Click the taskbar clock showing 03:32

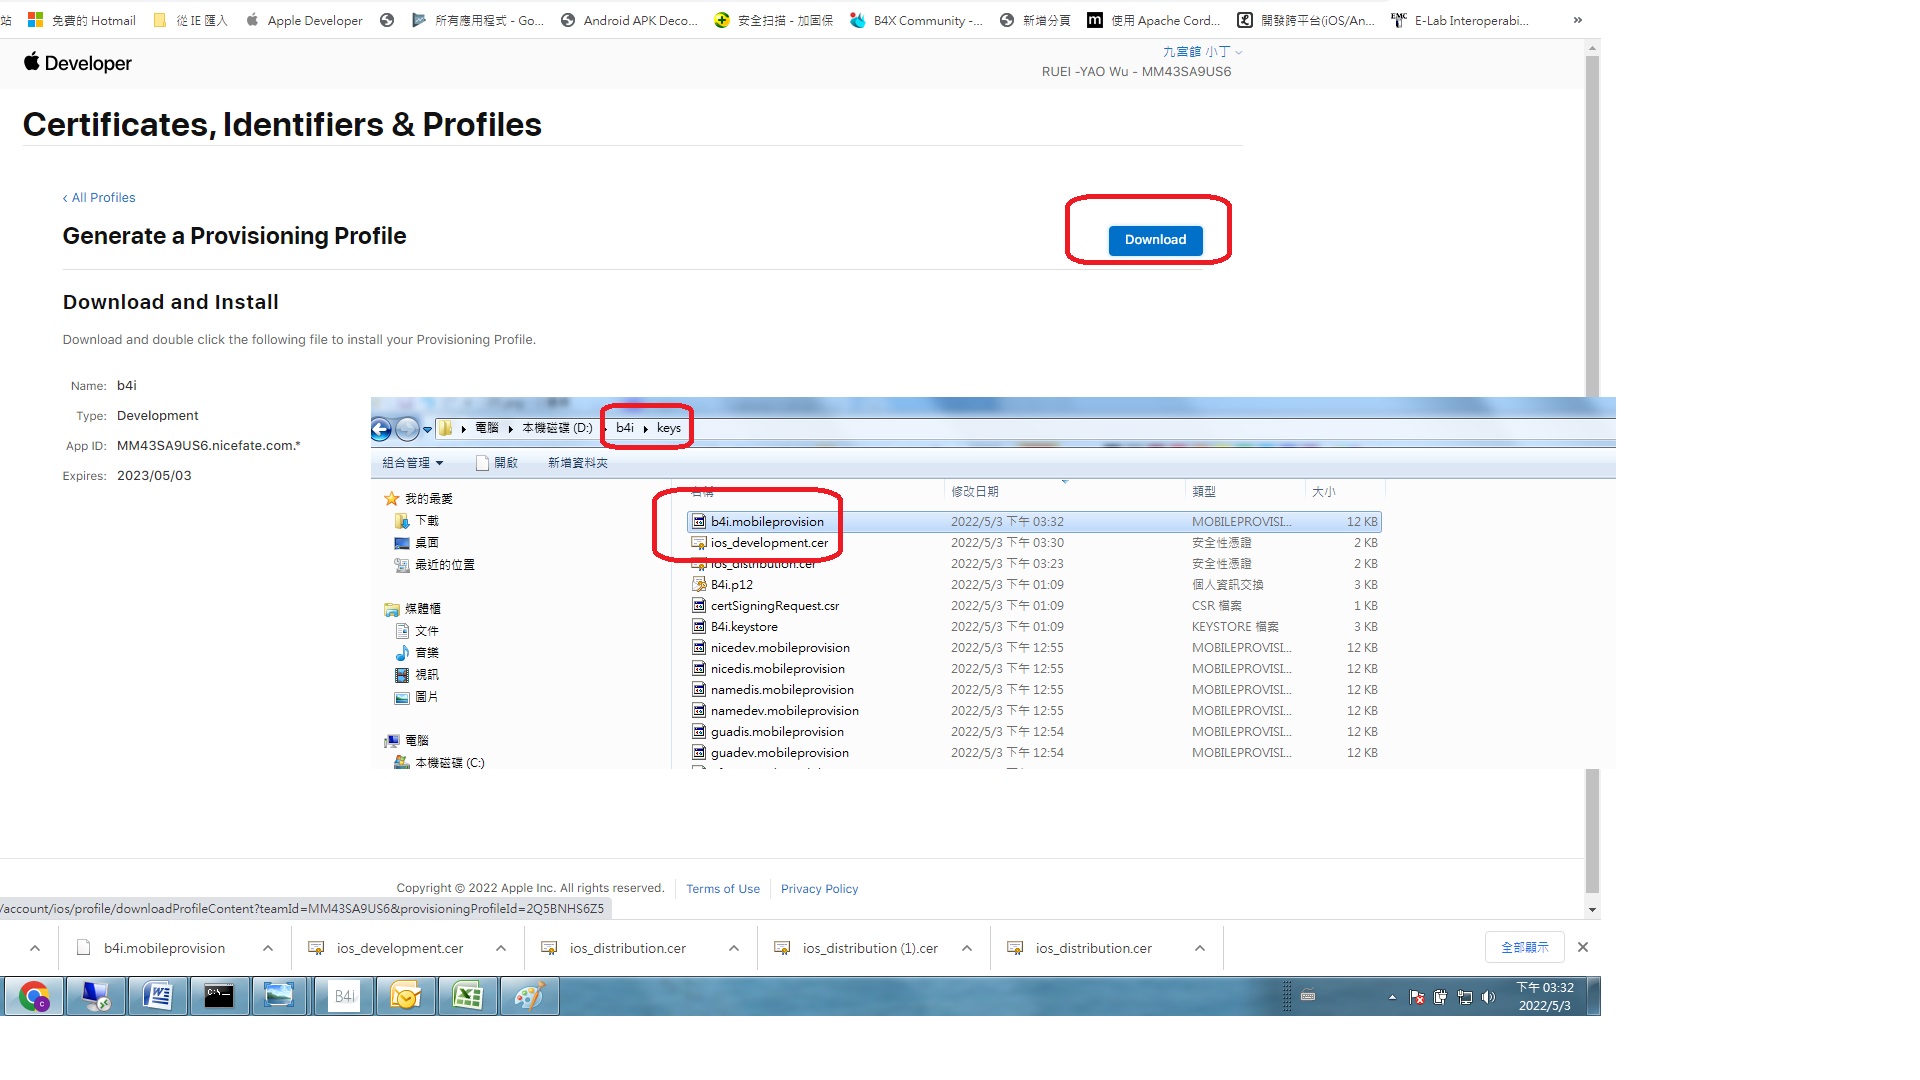pos(1544,996)
